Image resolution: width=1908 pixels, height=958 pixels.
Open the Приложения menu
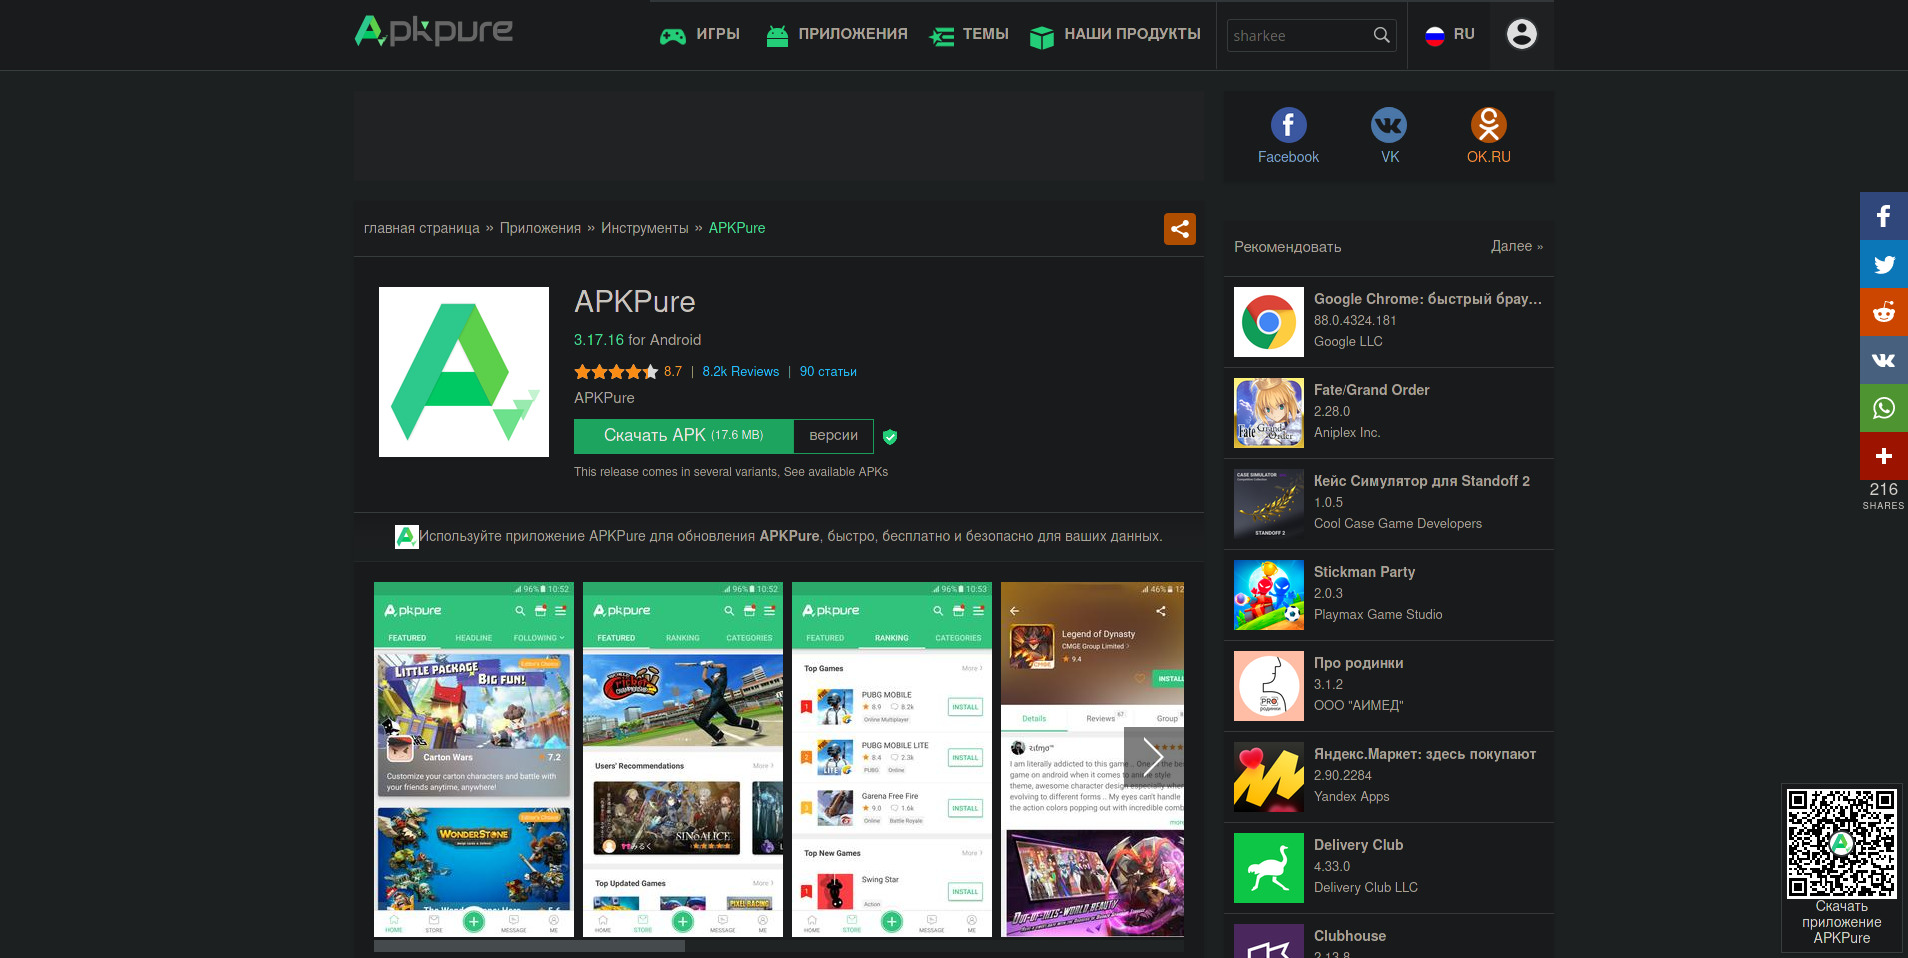pyautogui.click(x=837, y=34)
